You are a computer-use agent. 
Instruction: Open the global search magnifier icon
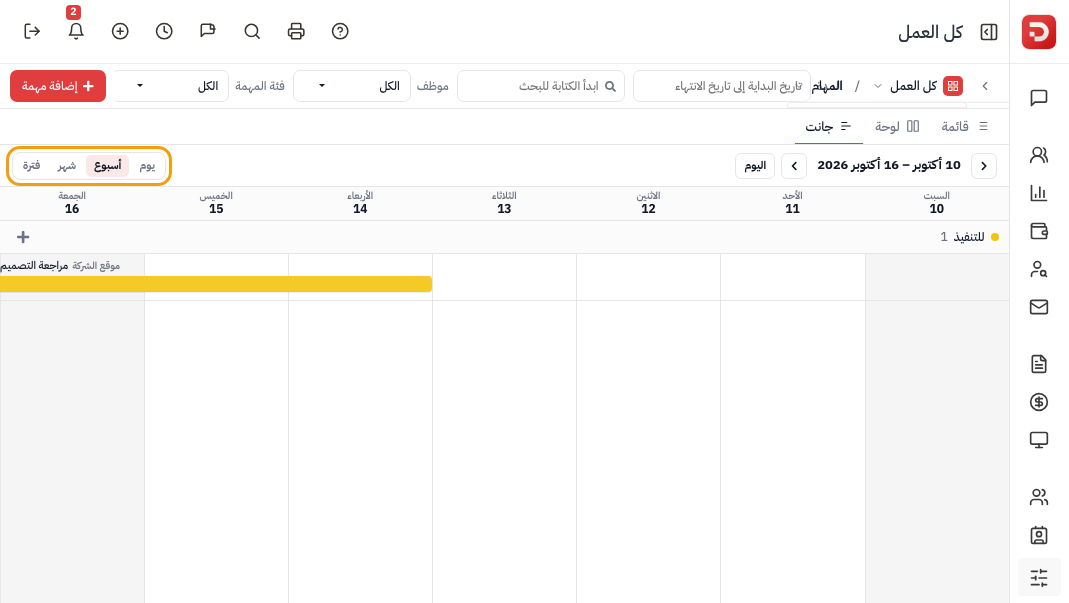coord(252,31)
